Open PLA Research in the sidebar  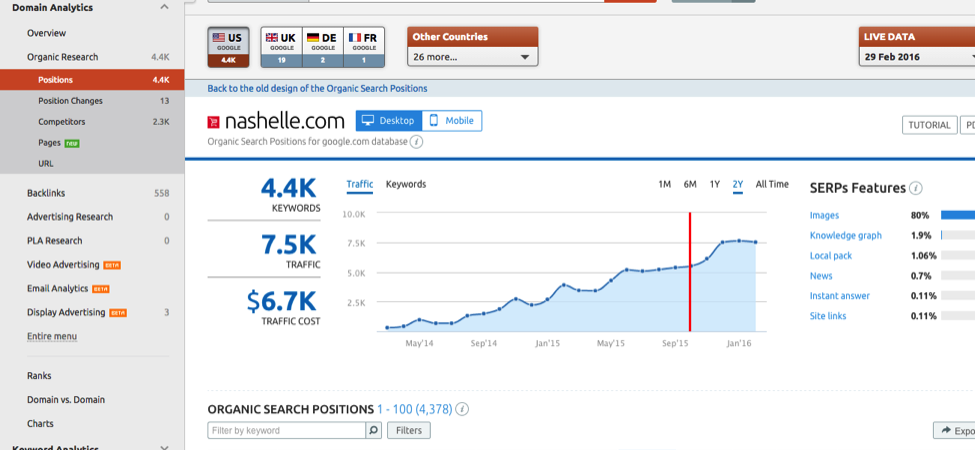point(54,241)
